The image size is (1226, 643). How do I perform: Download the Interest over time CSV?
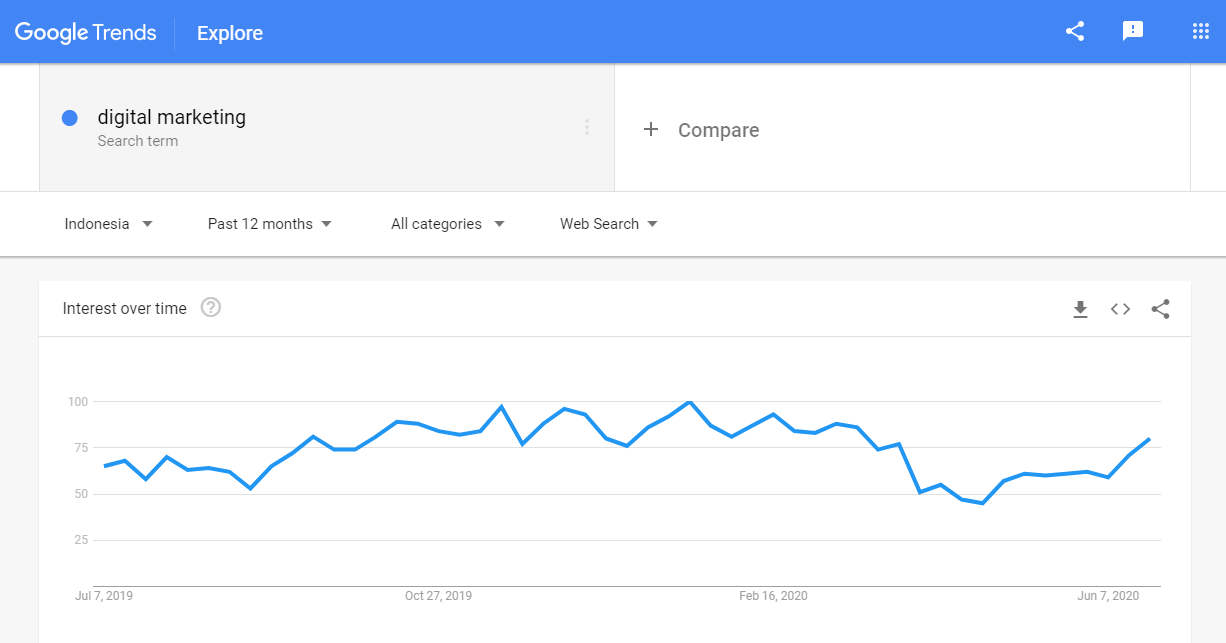pyautogui.click(x=1080, y=310)
